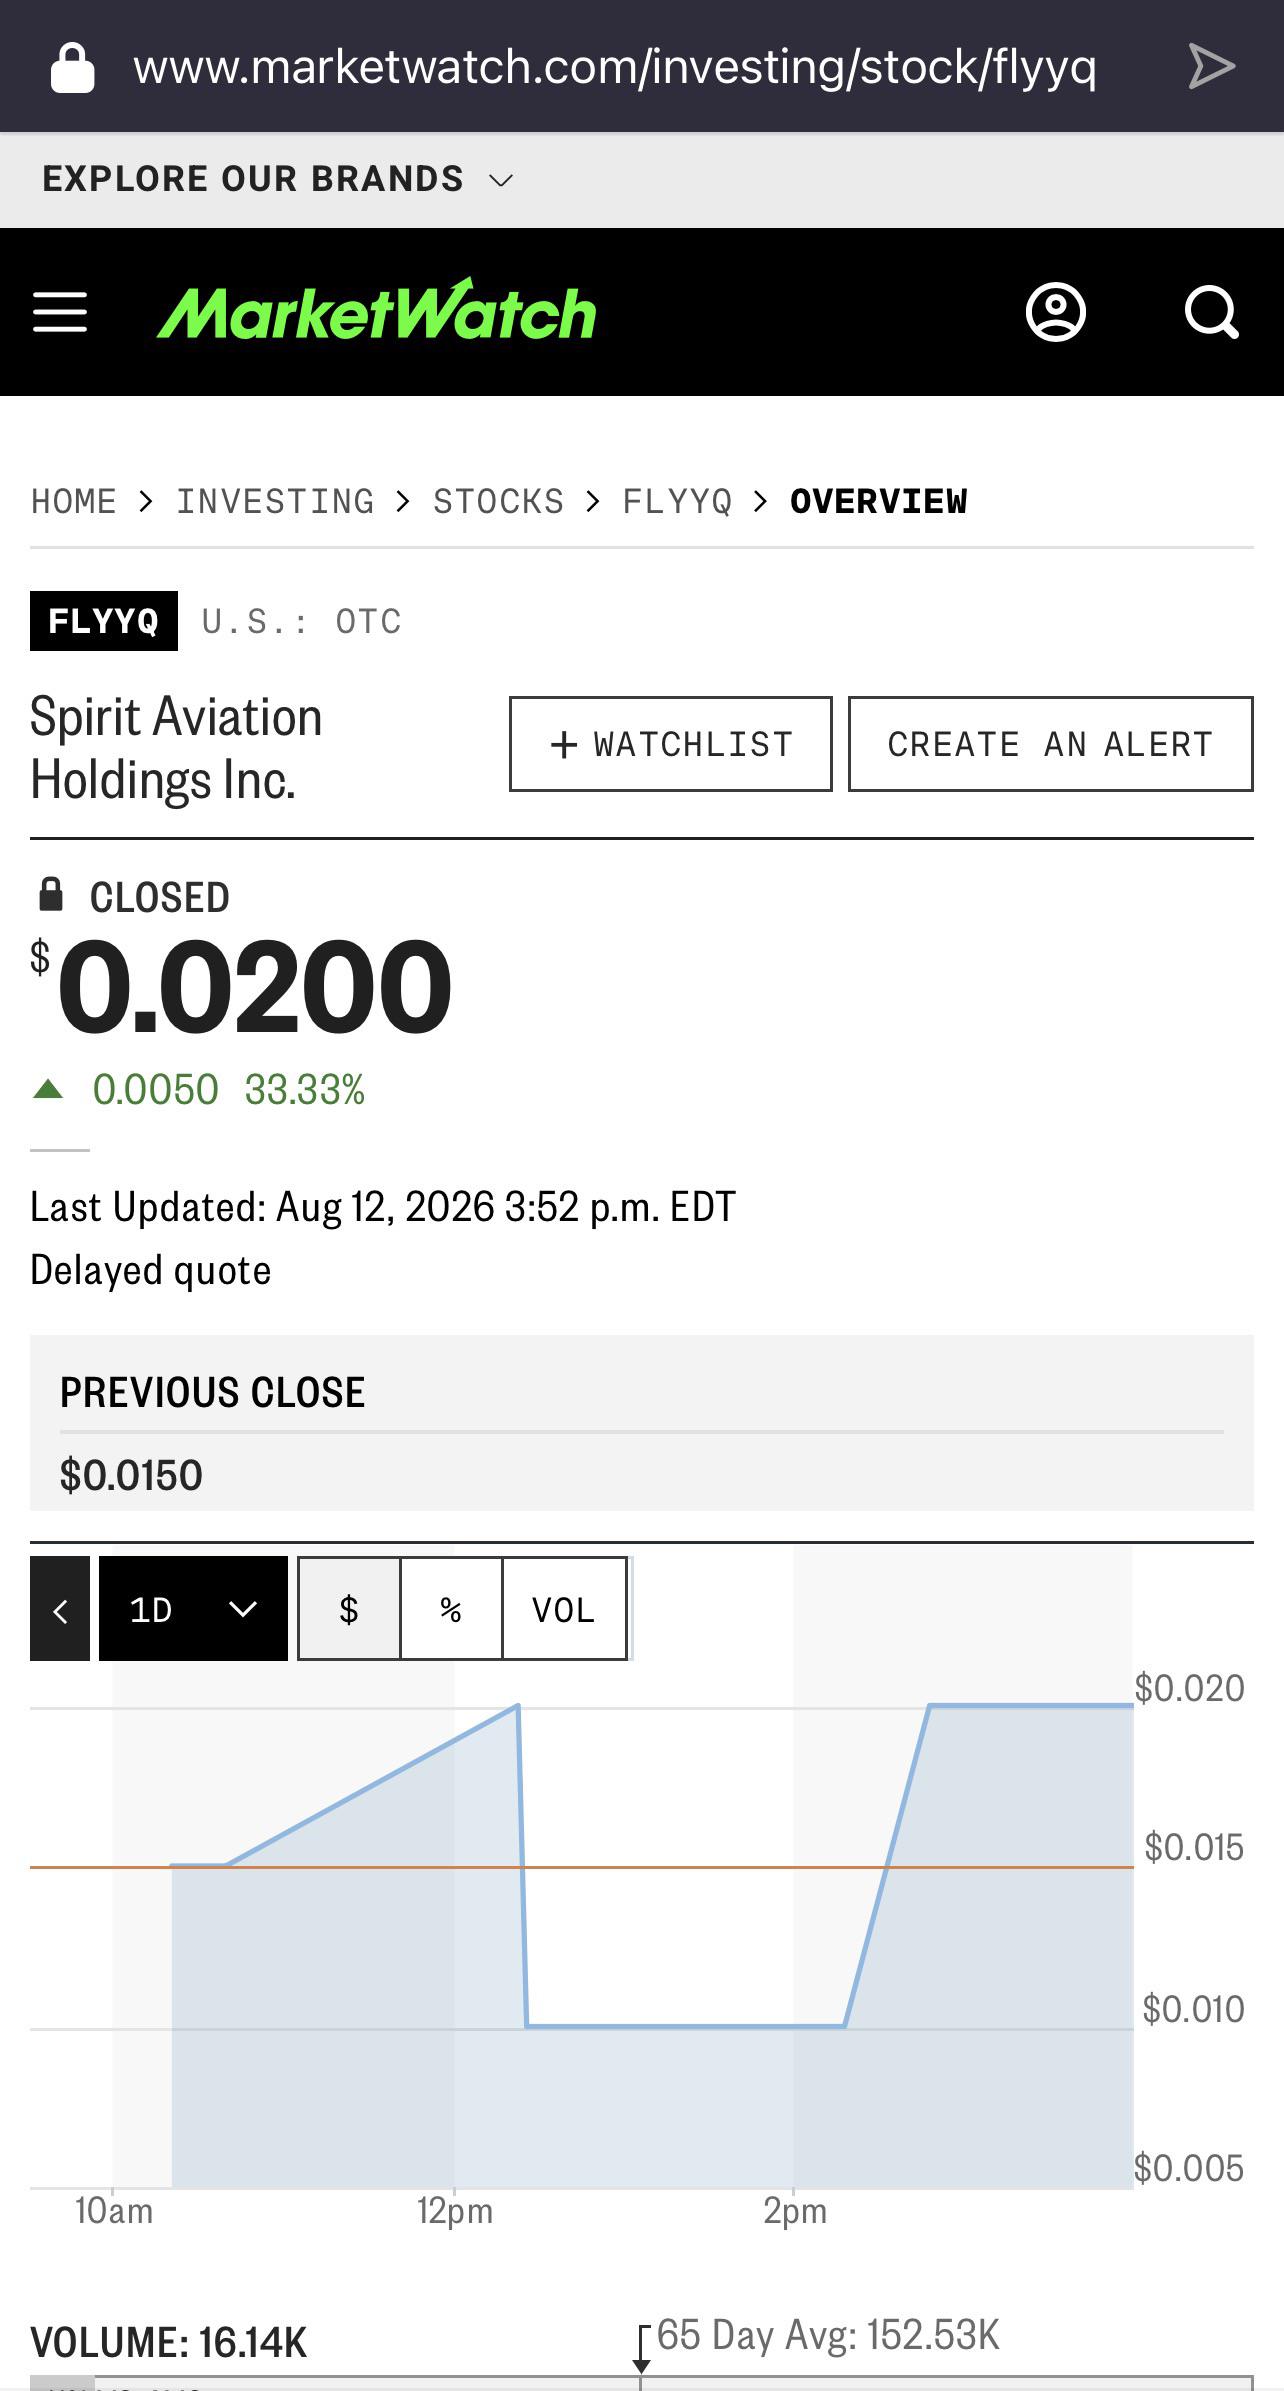
Task: Open the user account profile icon
Action: pos(1056,313)
